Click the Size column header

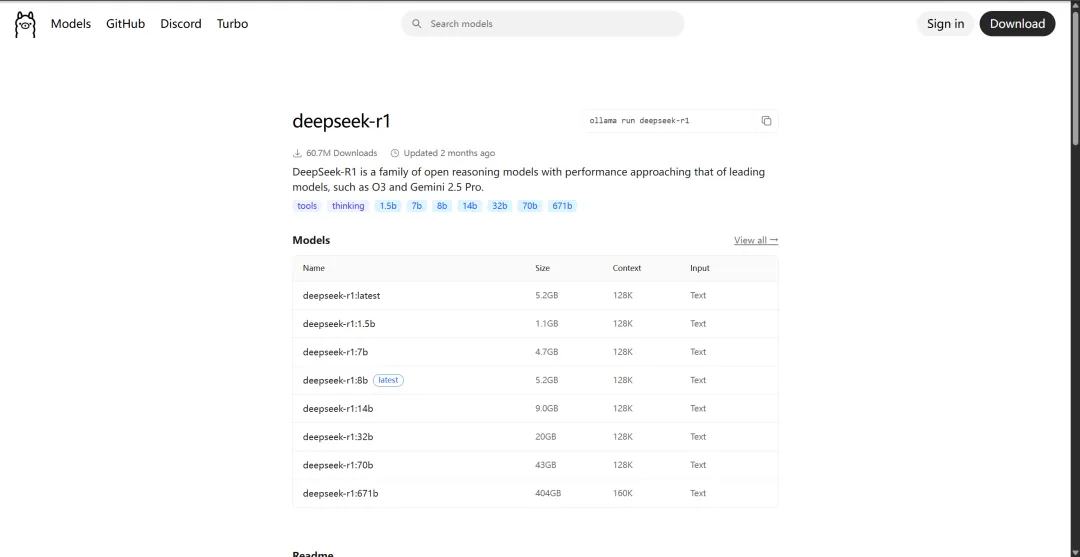point(543,268)
